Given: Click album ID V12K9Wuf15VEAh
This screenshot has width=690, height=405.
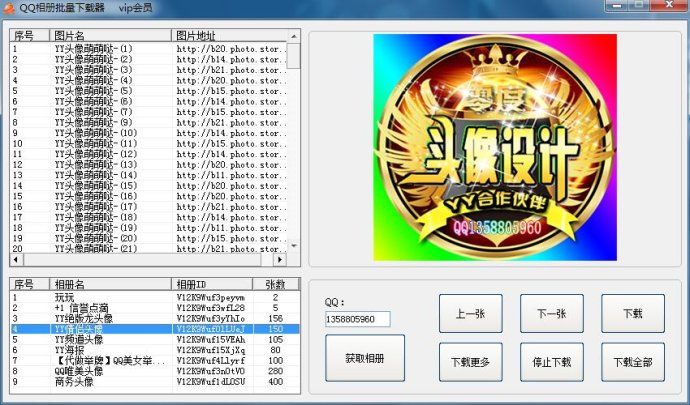Looking at the screenshot, I should tap(211, 340).
